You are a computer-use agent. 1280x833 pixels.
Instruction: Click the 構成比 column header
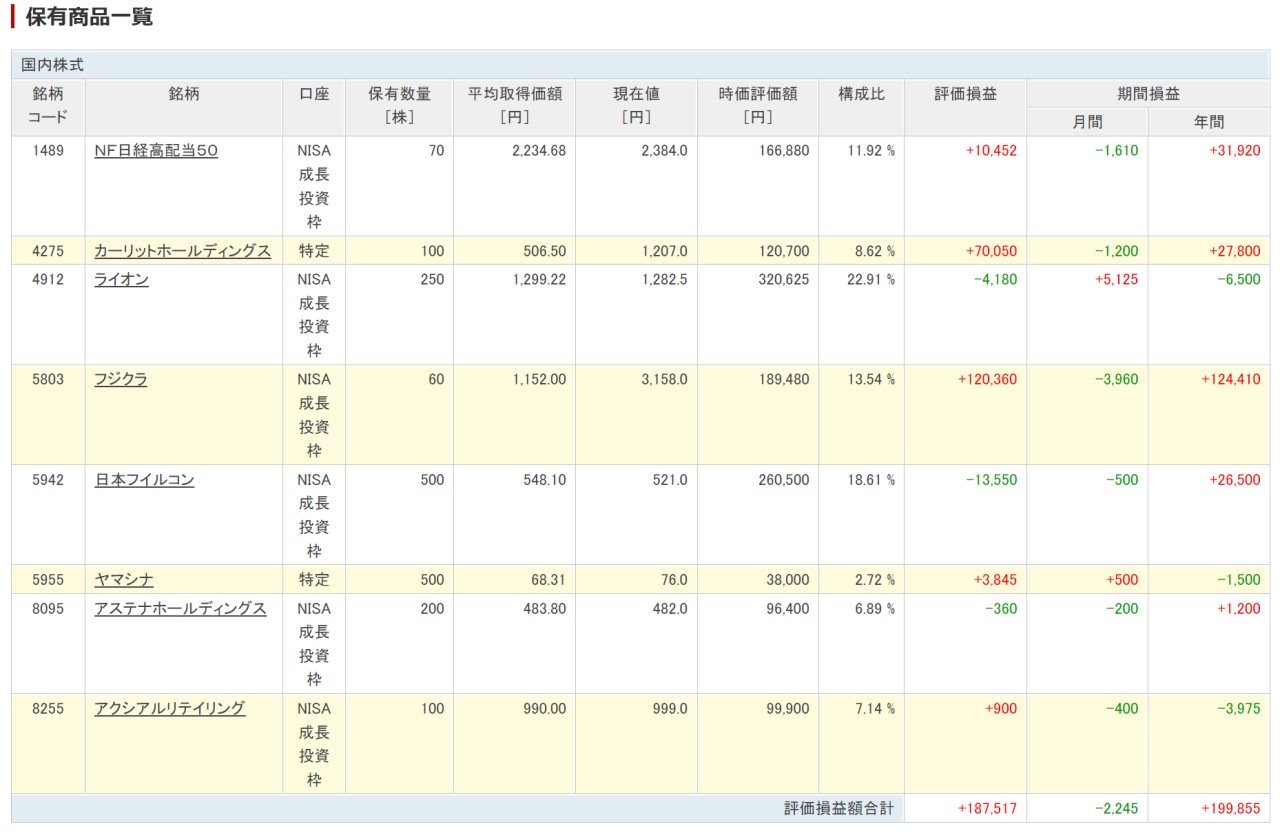point(861,94)
